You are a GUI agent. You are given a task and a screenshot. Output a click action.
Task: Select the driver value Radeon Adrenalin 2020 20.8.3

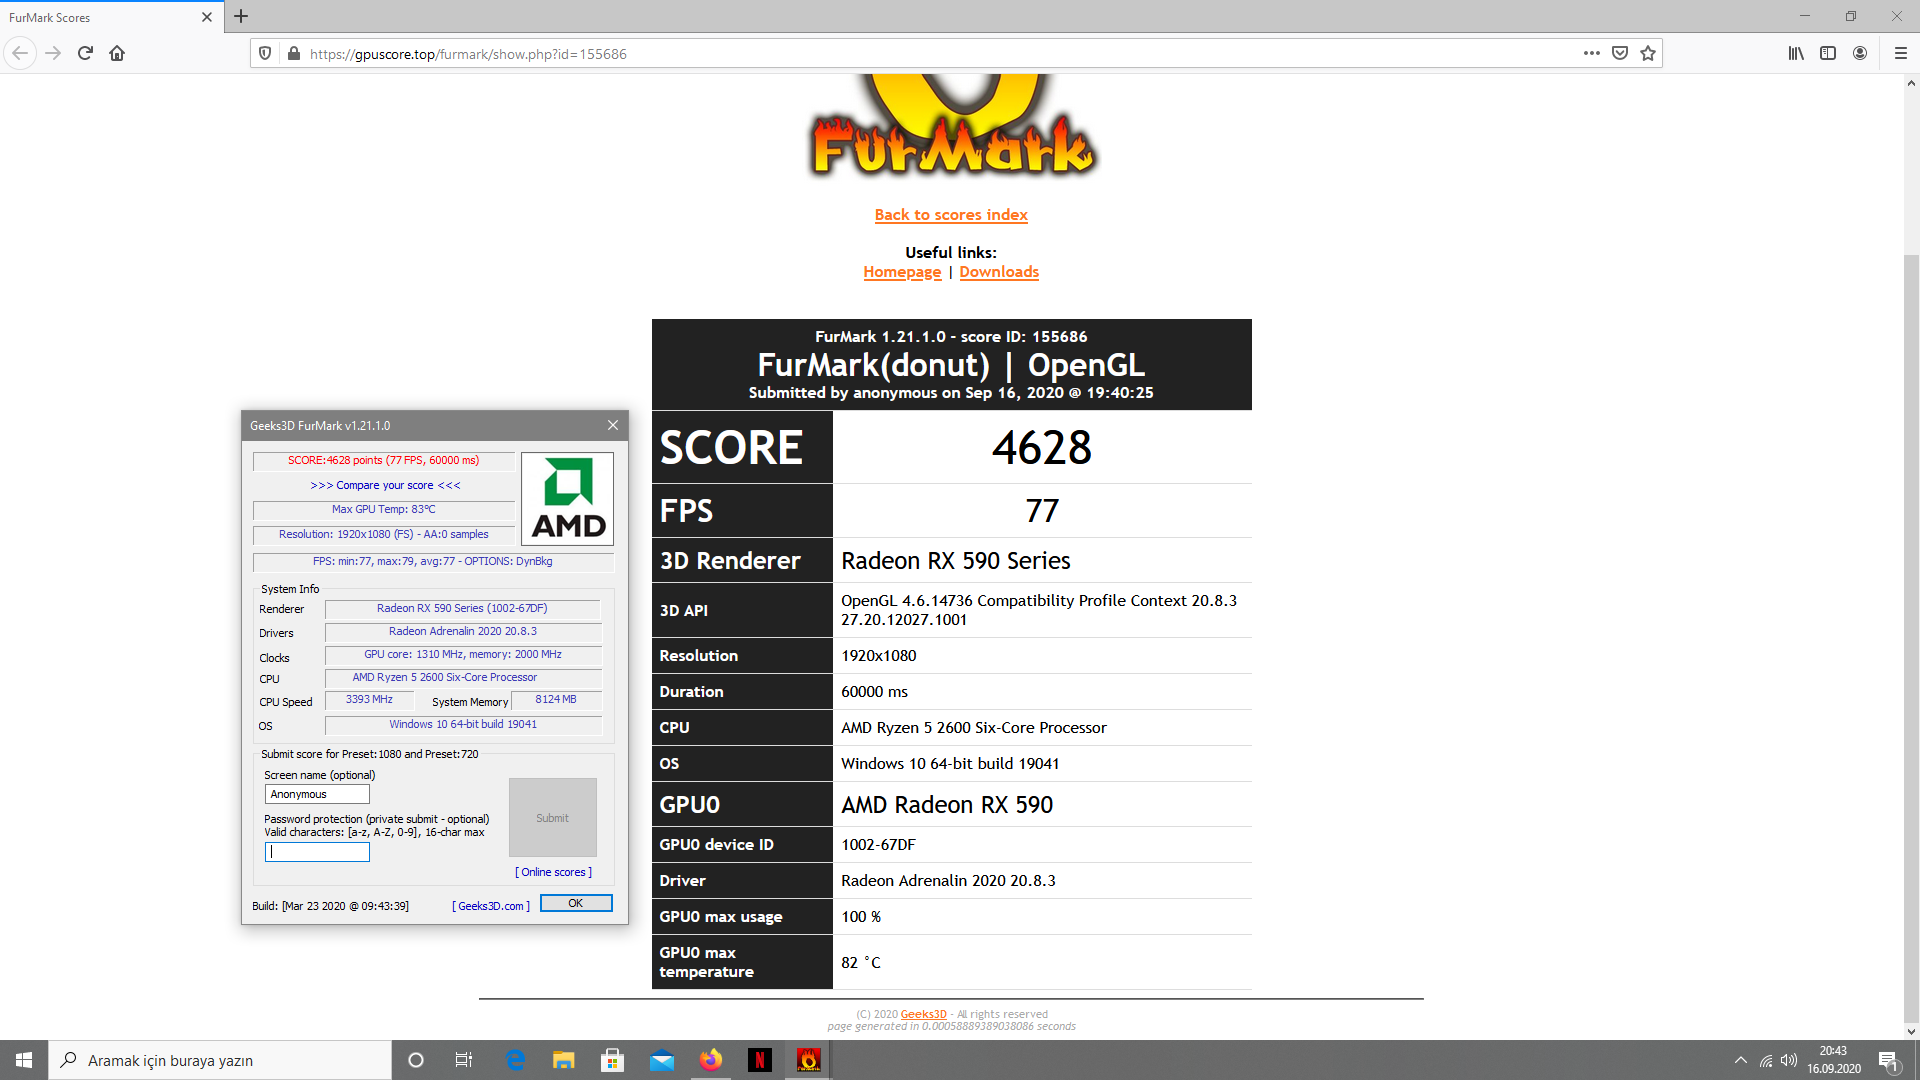(948, 881)
